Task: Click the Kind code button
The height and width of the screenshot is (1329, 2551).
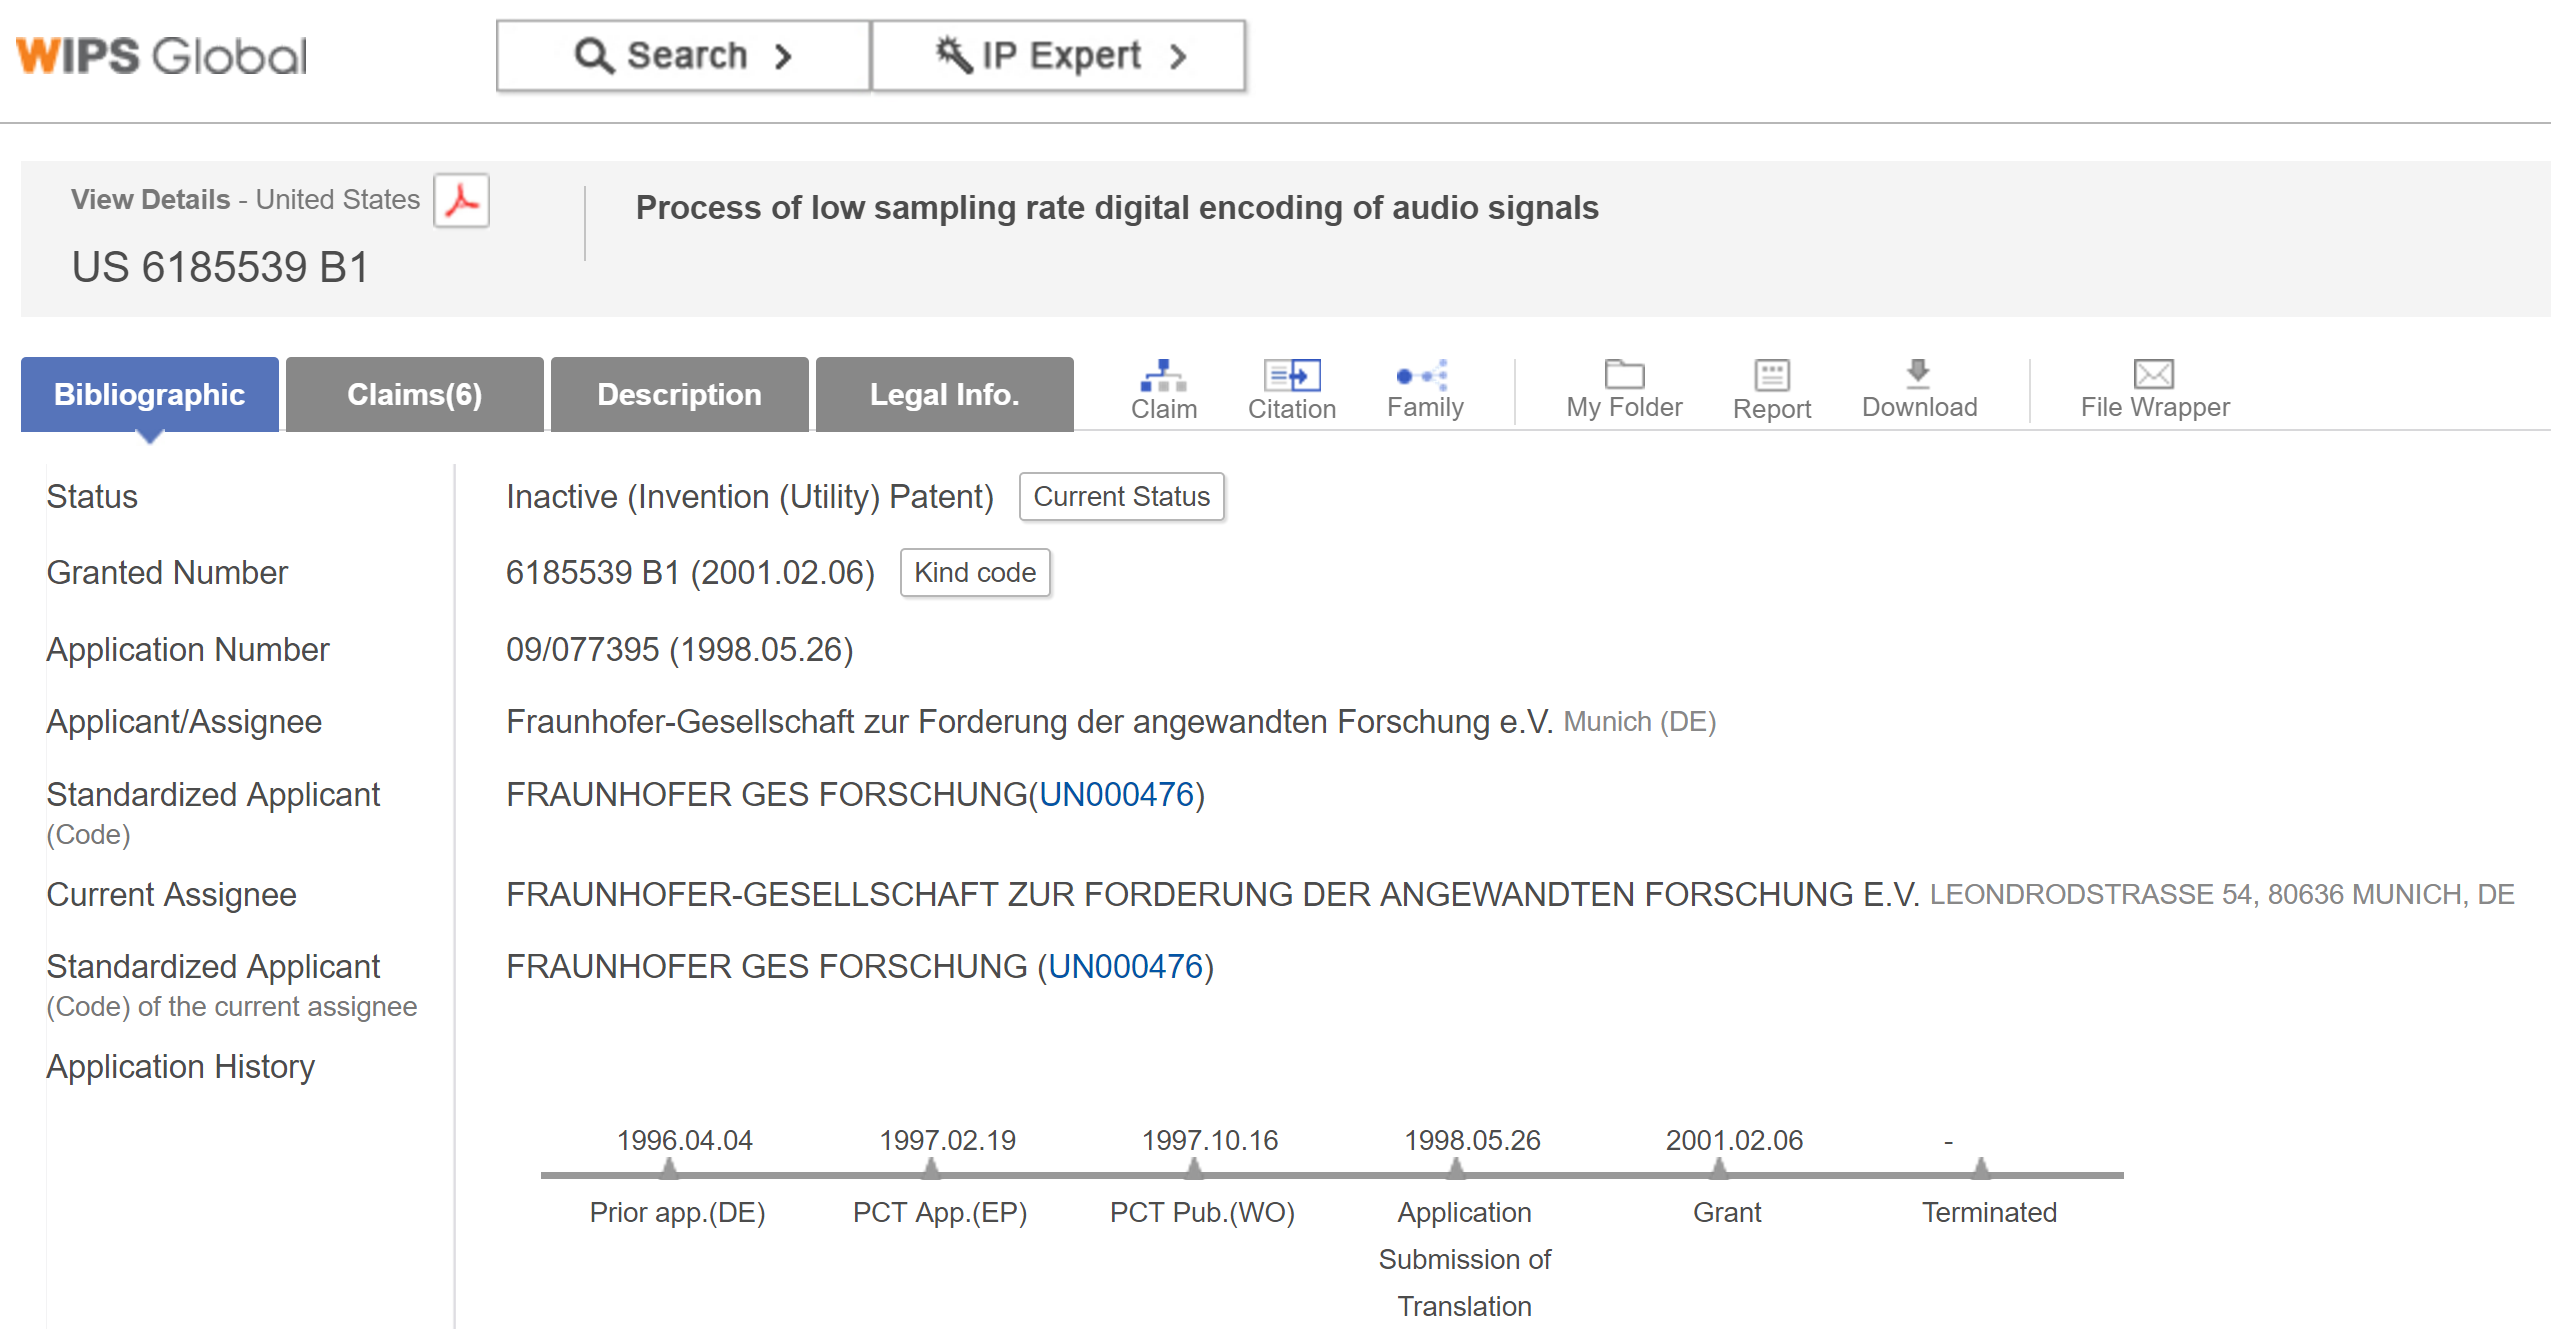Action: click(974, 572)
